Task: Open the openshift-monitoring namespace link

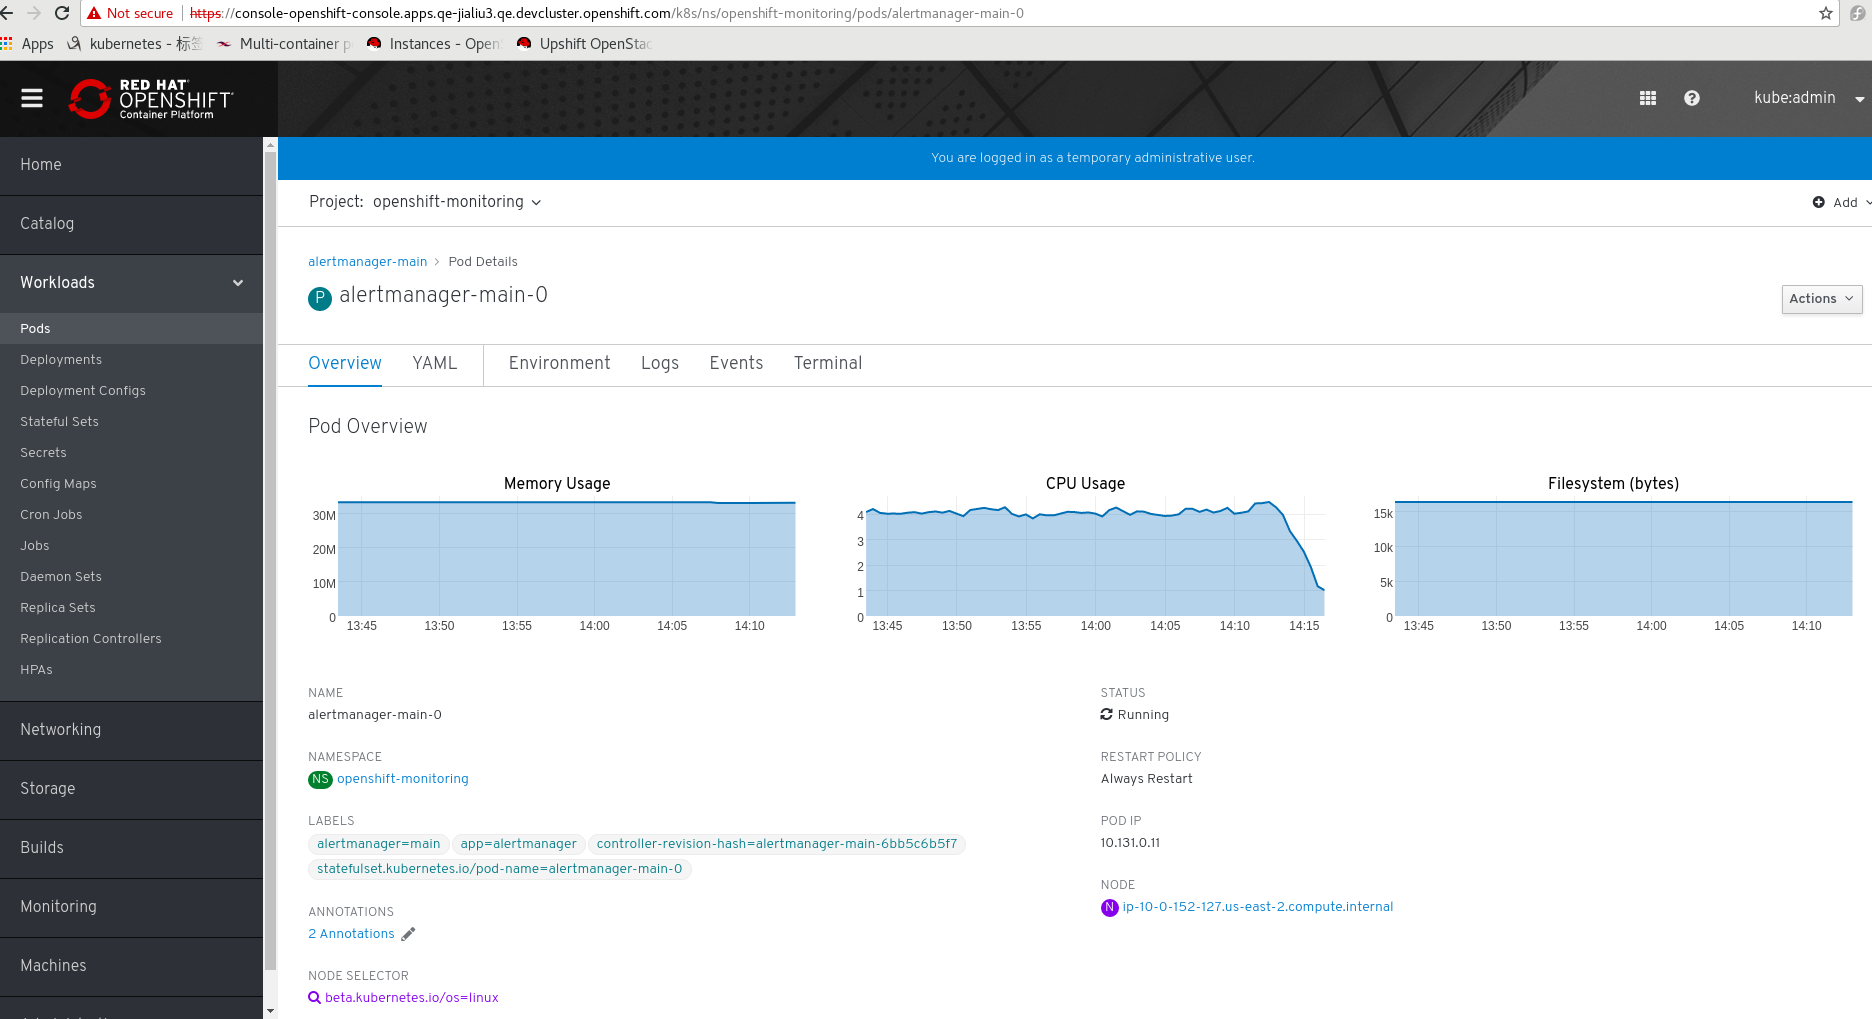Action: (x=402, y=779)
